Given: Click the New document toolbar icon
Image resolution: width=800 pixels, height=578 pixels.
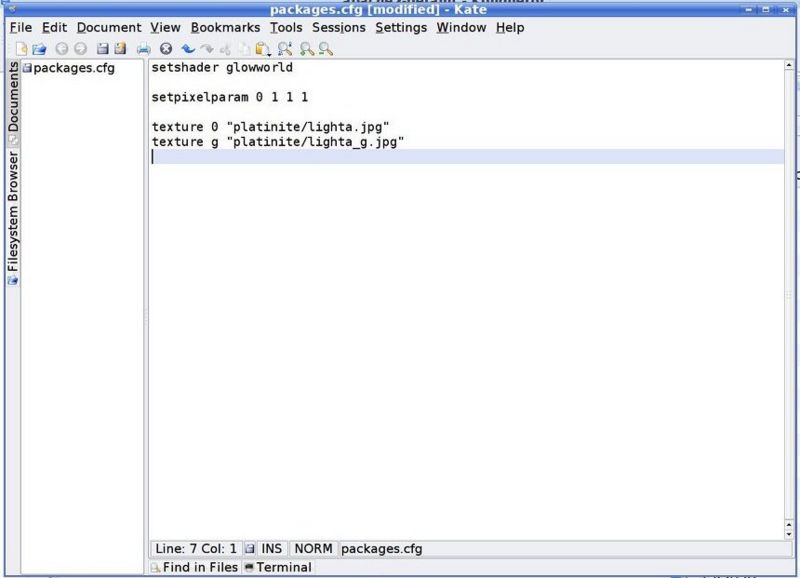Looking at the screenshot, I should pos(22,48).
